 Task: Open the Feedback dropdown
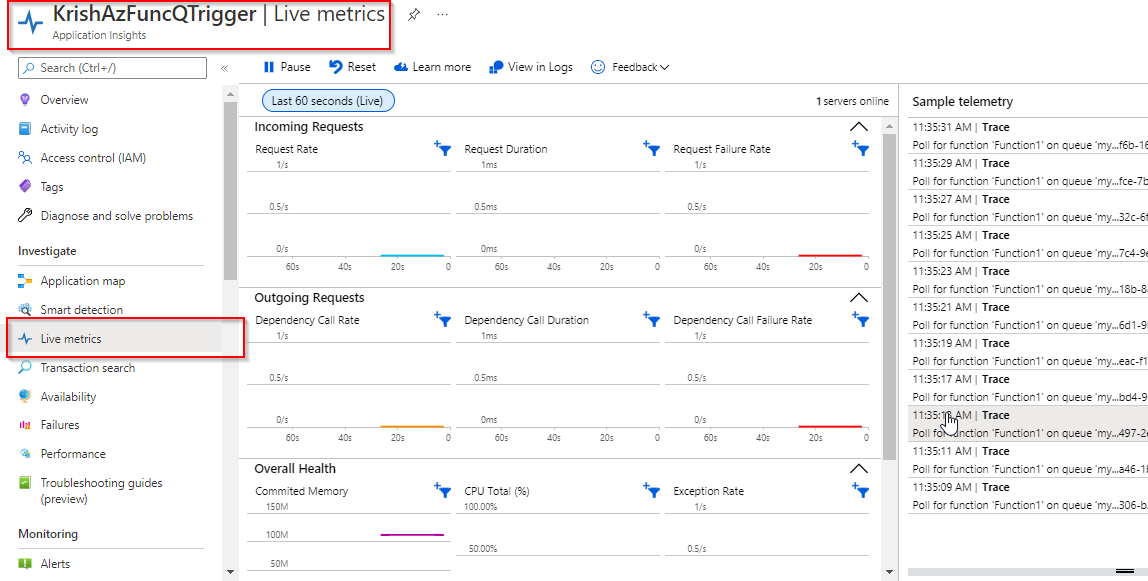coord(630,67)
